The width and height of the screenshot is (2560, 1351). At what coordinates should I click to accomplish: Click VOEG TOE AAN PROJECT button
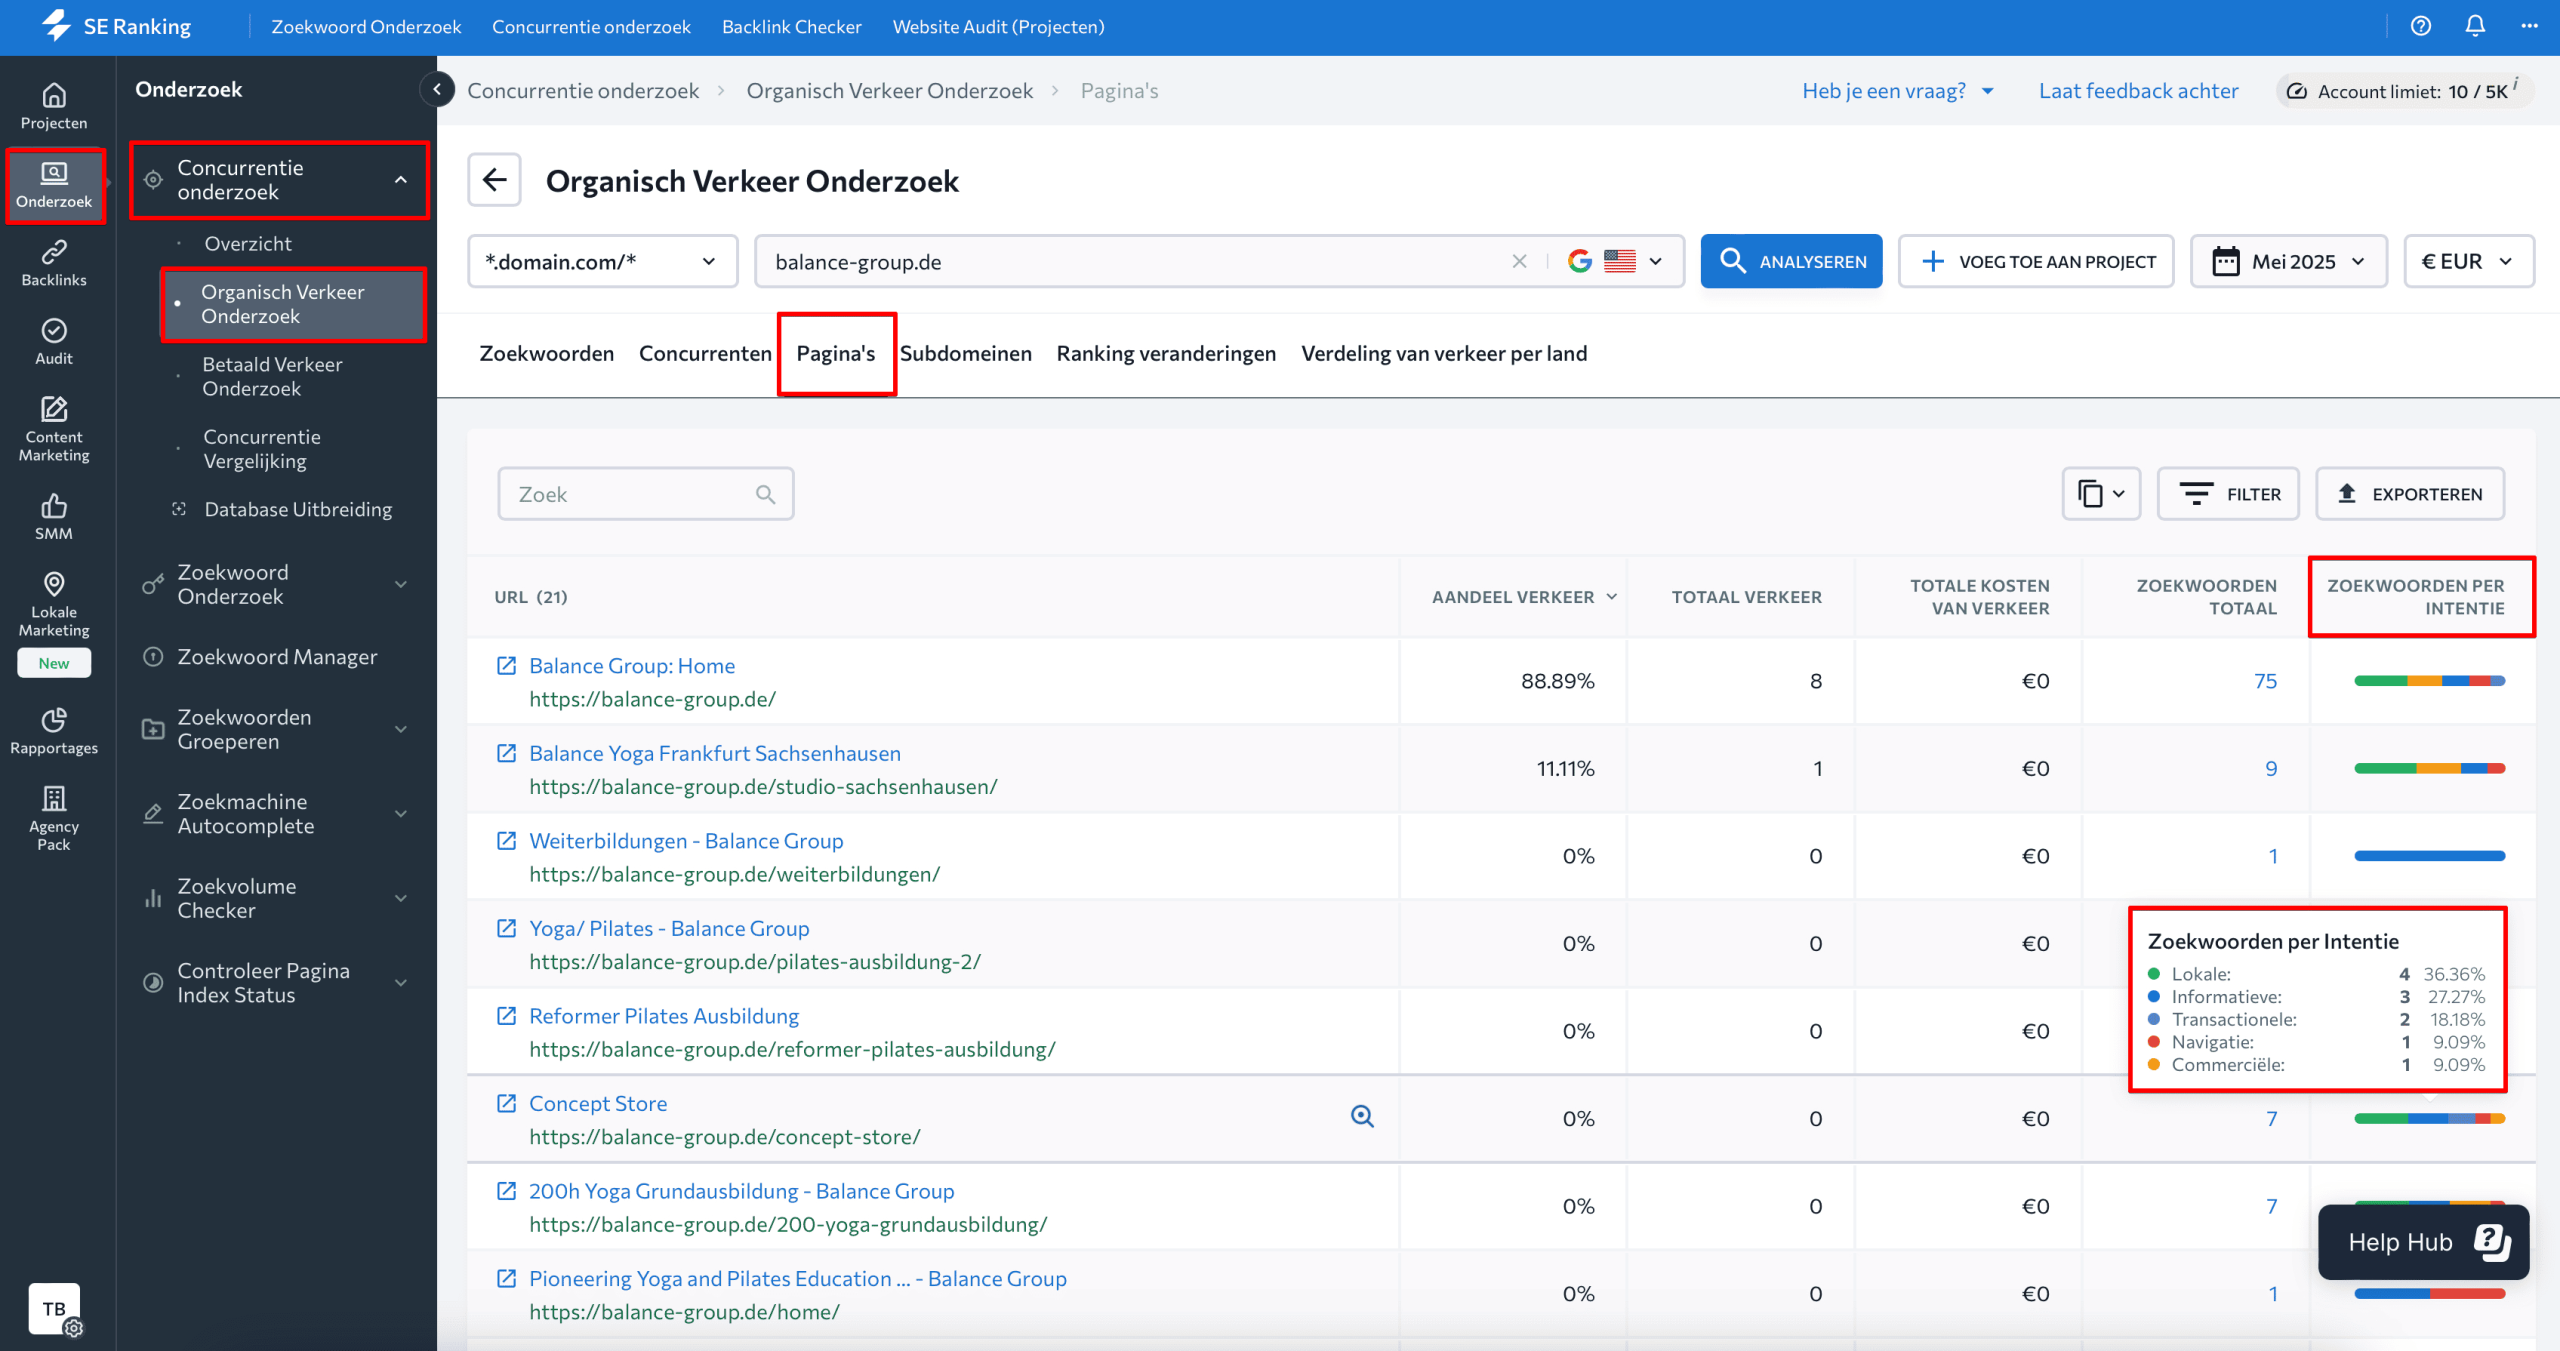tap(2036, 261)
